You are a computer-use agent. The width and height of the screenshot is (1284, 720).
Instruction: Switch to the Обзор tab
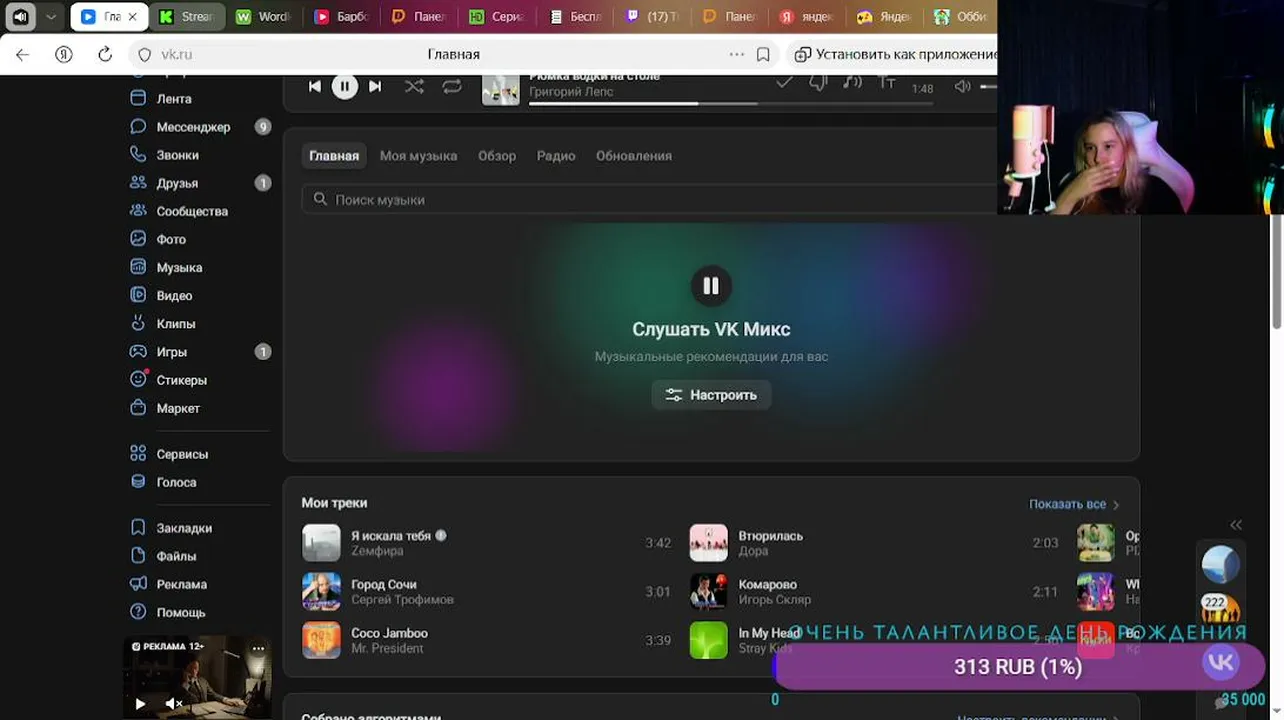point(497,156)
